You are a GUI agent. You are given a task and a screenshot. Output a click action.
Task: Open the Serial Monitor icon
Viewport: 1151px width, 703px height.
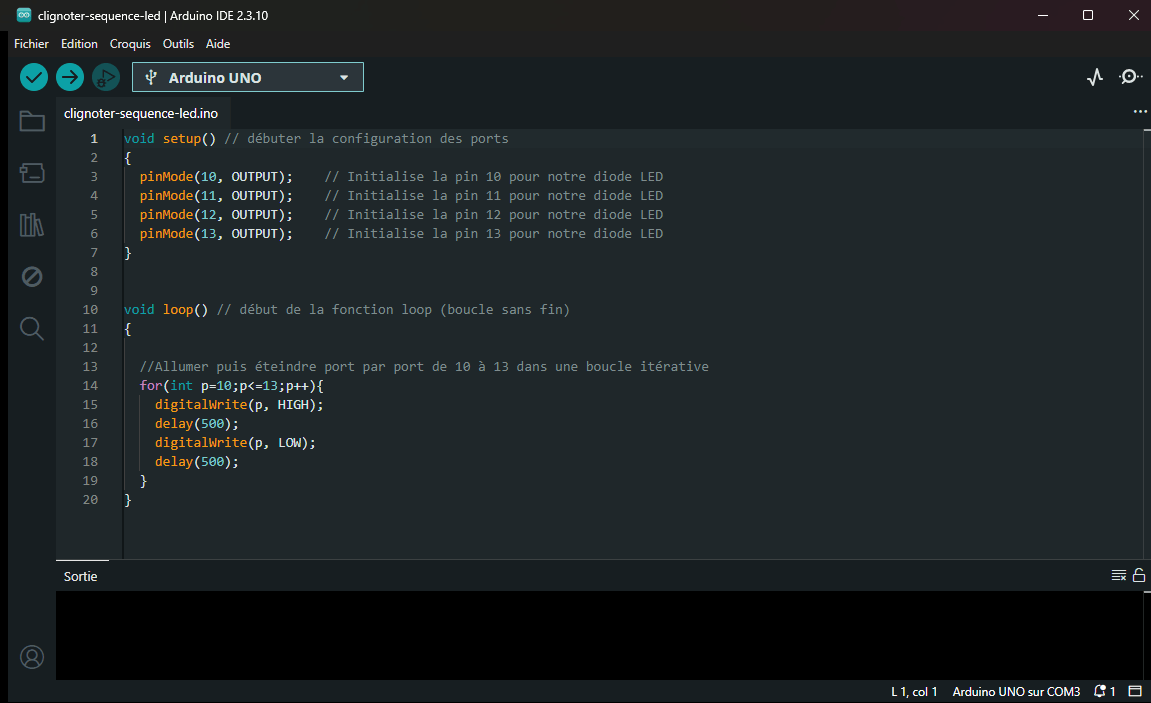(1130, 76)
